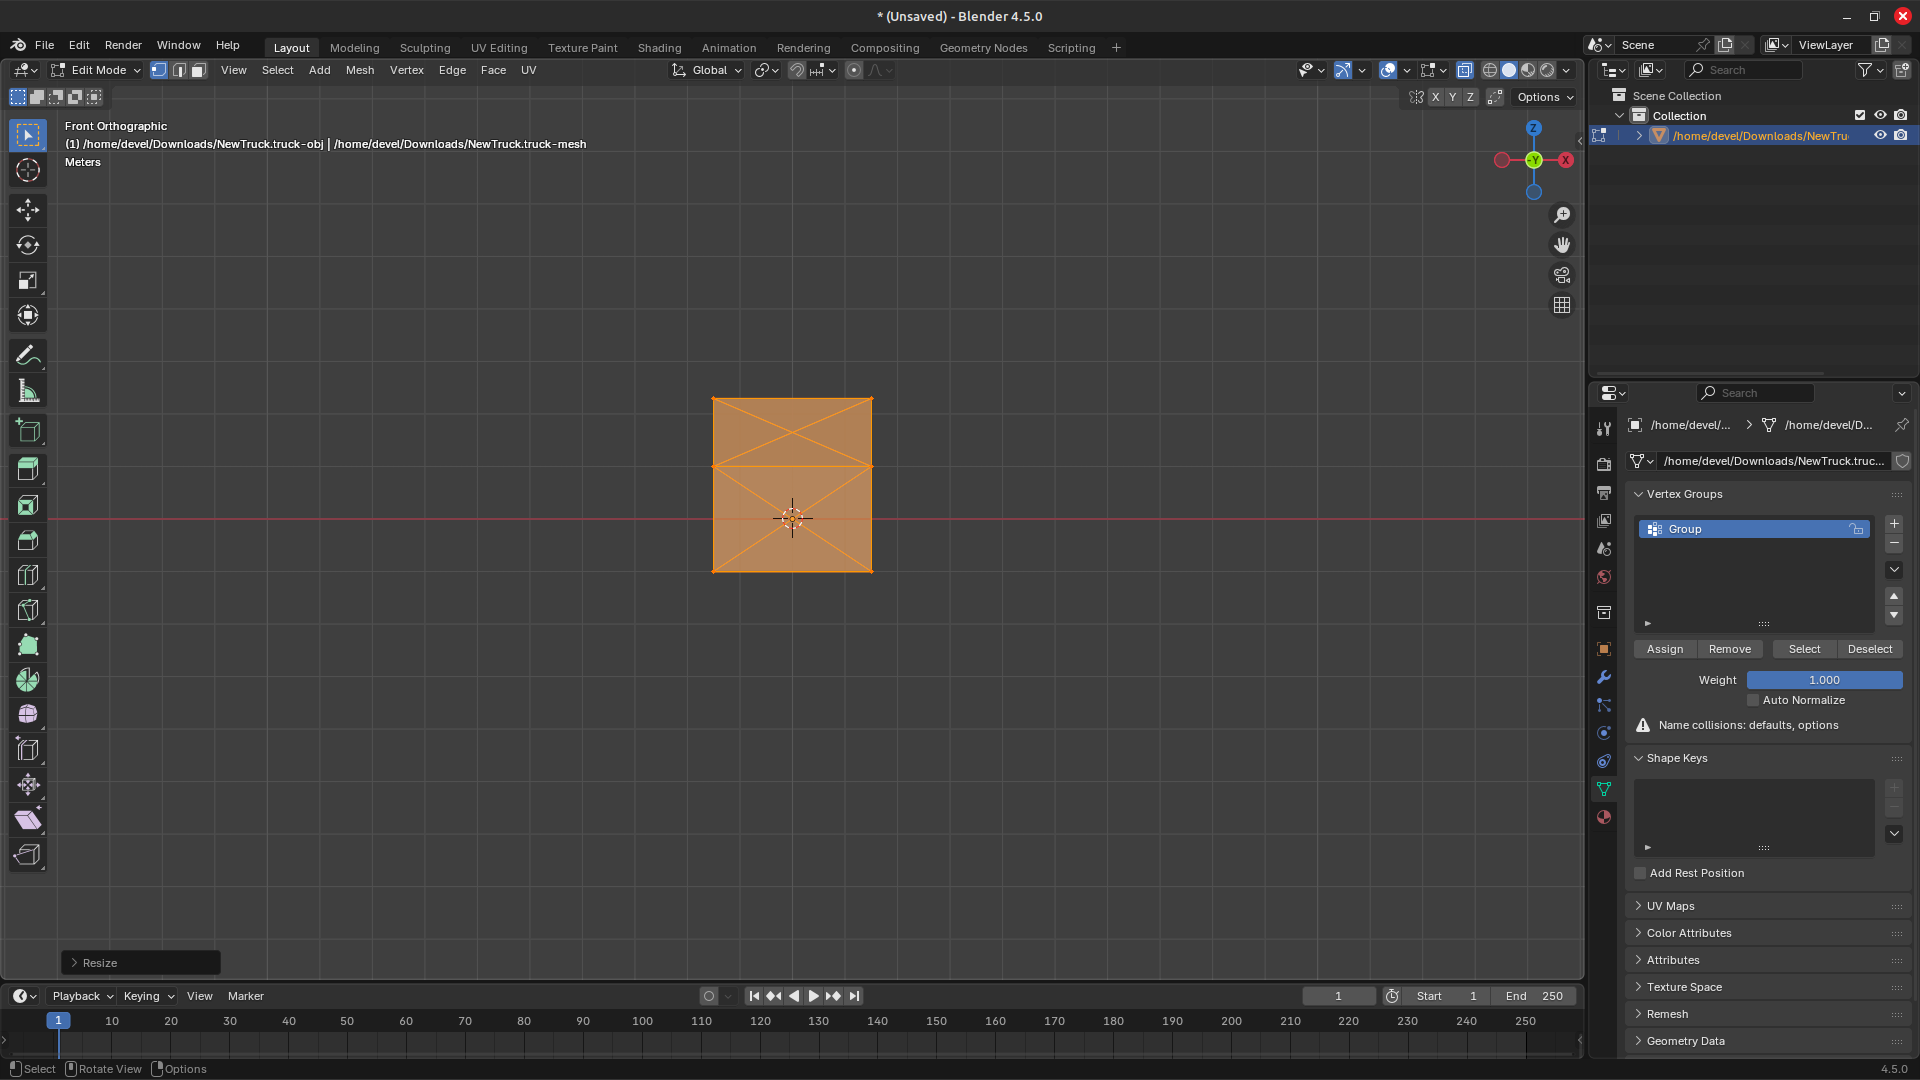Click the Assign vertex group button

[x=1665, y=649]
